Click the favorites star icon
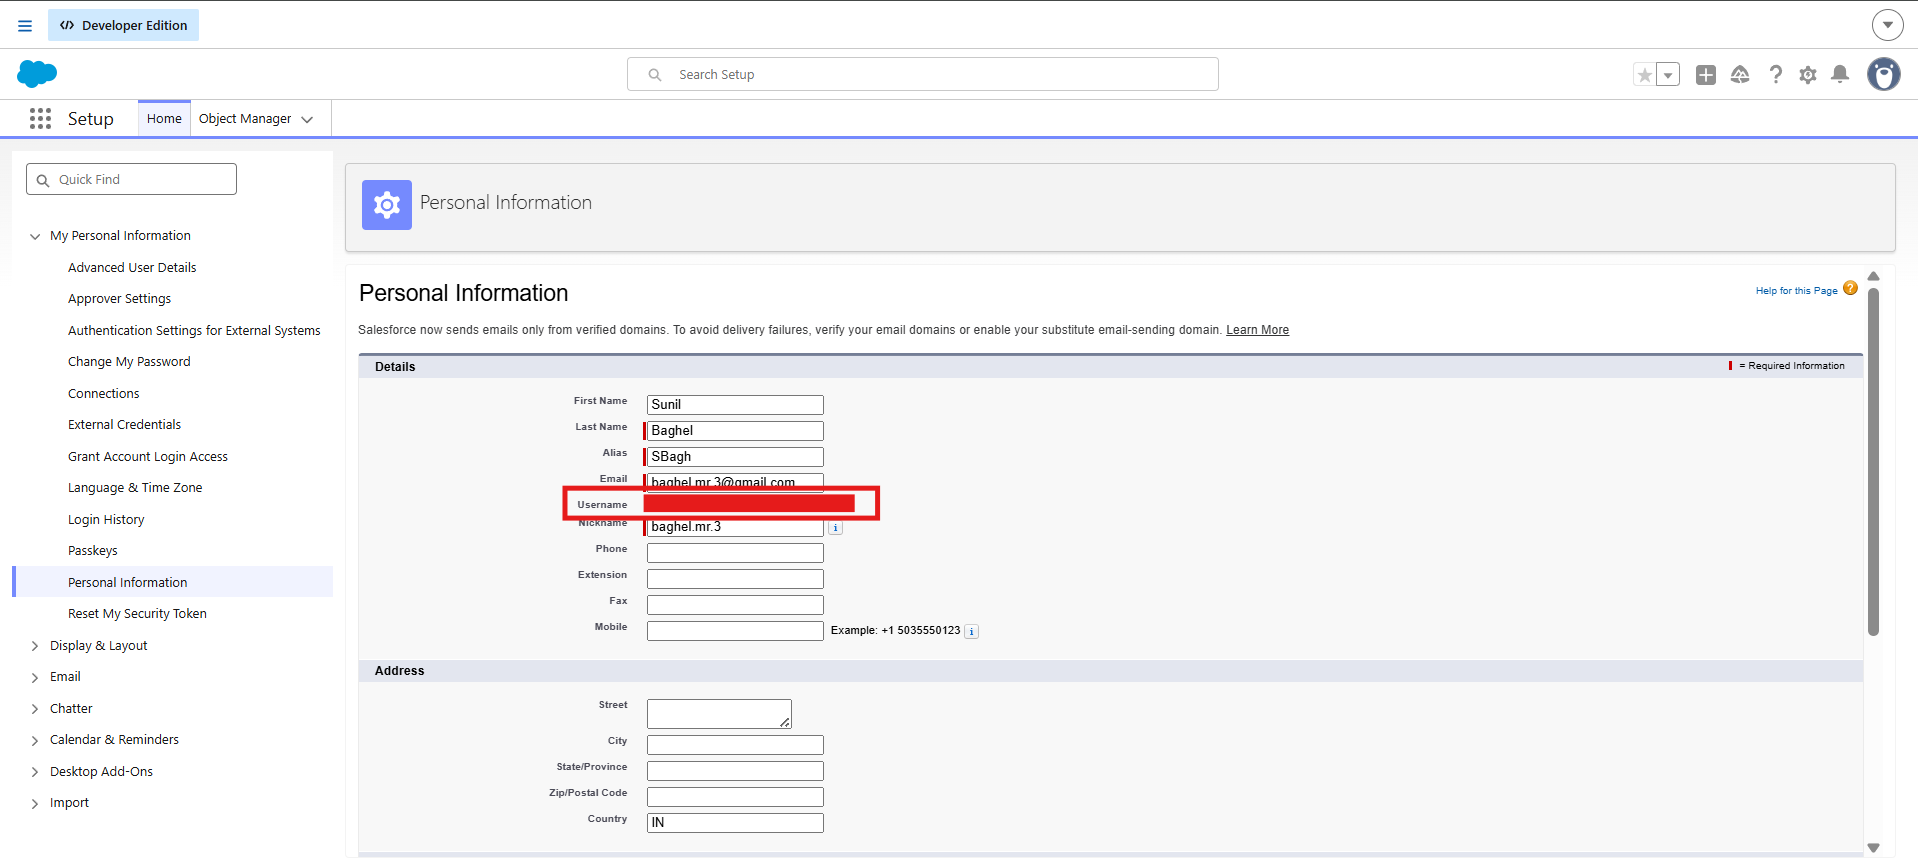The width and height of the screenshot is (1918, 867). 1644,75
